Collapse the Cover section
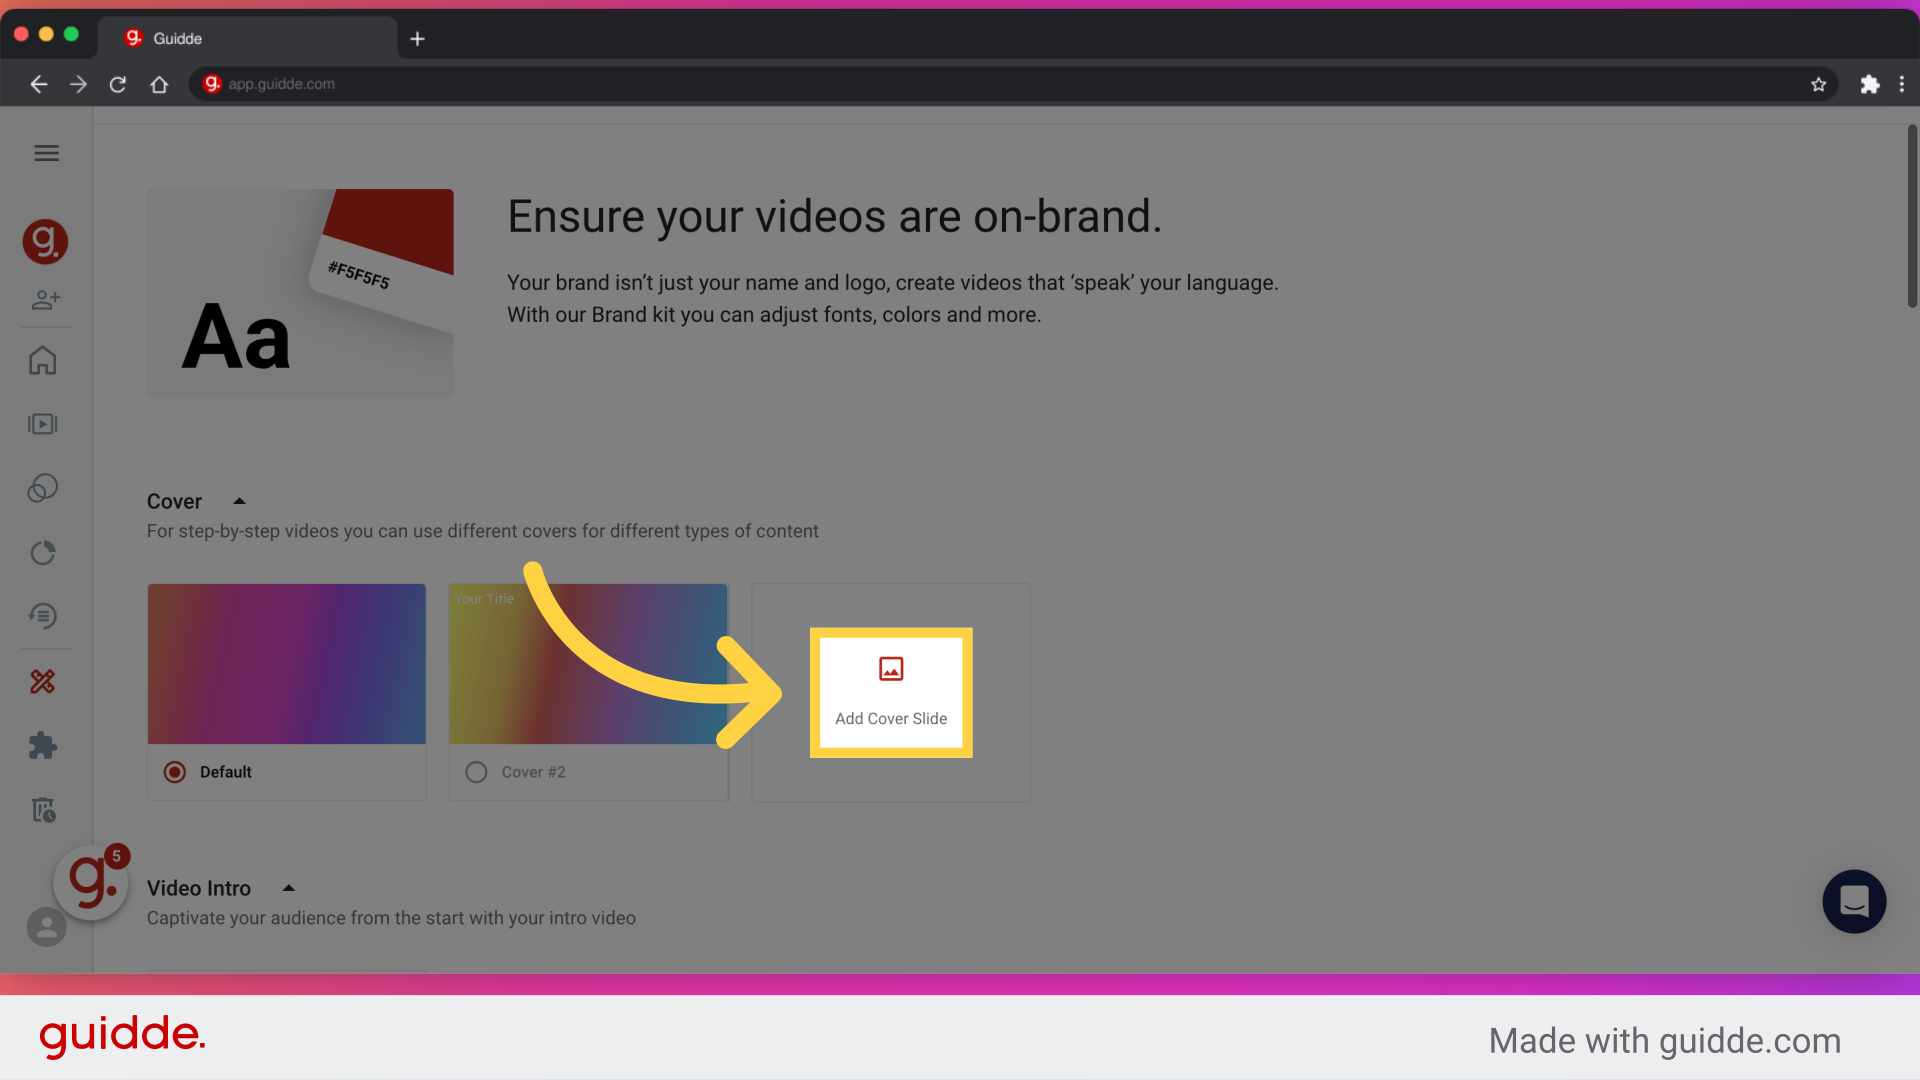The height and width of the screenshot is (1080, 1920). (239, 500)
